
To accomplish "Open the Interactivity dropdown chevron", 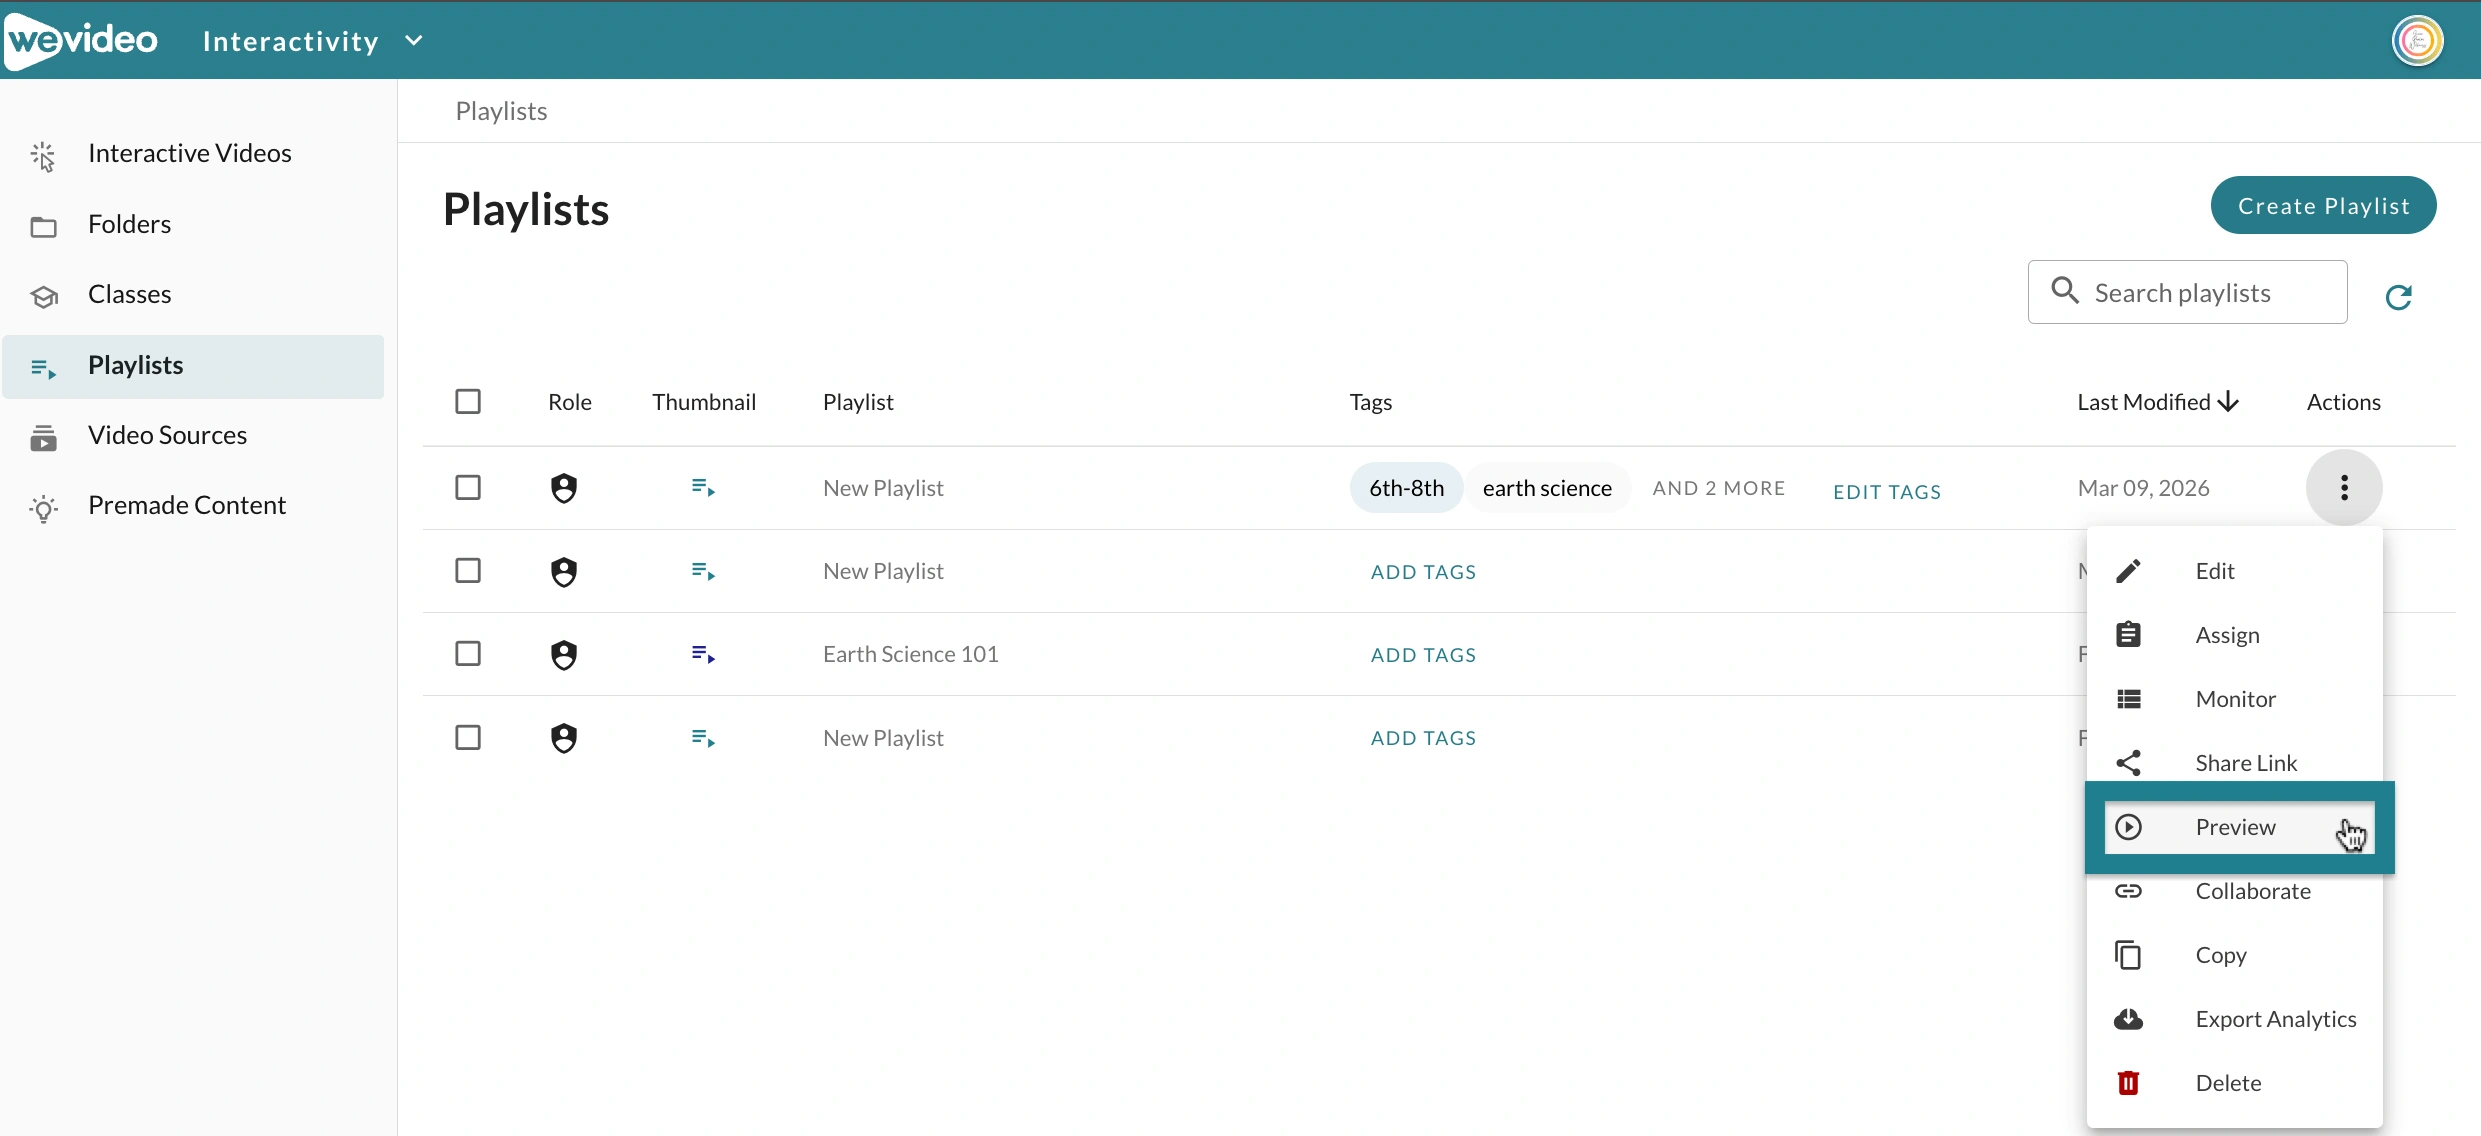I will pos(414,41).
